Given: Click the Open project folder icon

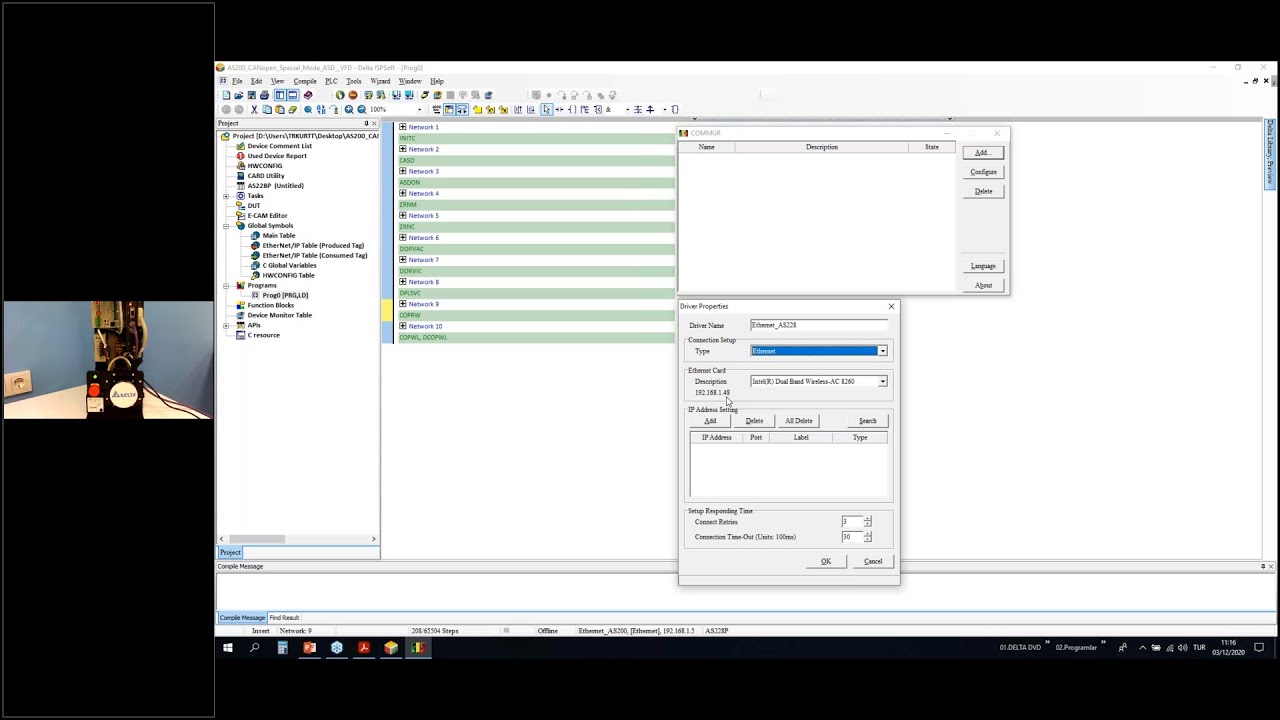Looking at the screenshot, I should click(x=238, y=95).
